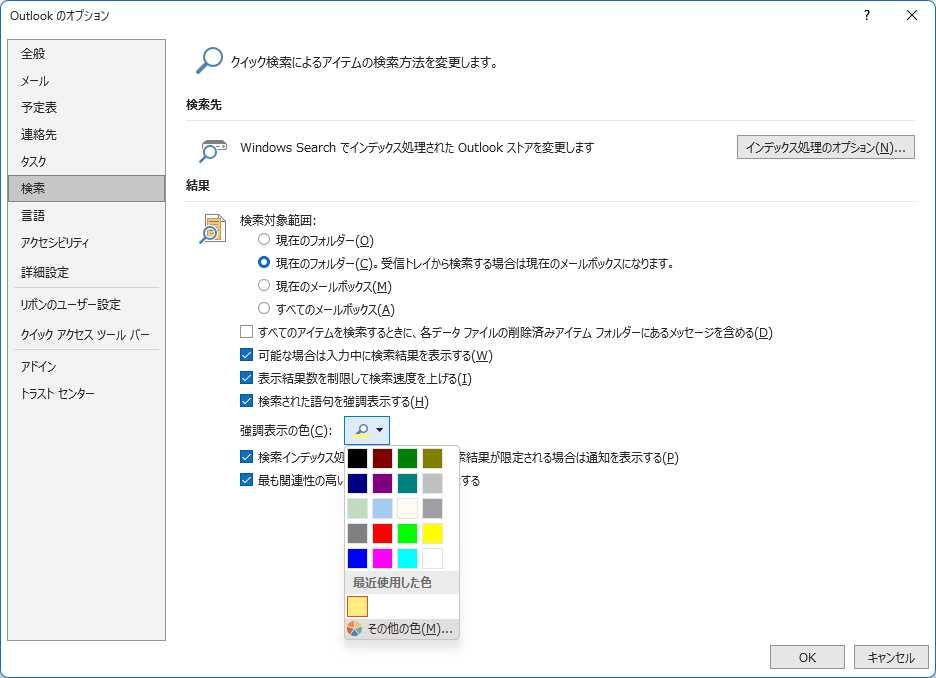The height and width of the screenshot is (678, 936).
Task: Open クイック アクセス ツール バー settings
Action: pyautogui.click(x=87, y=334)
